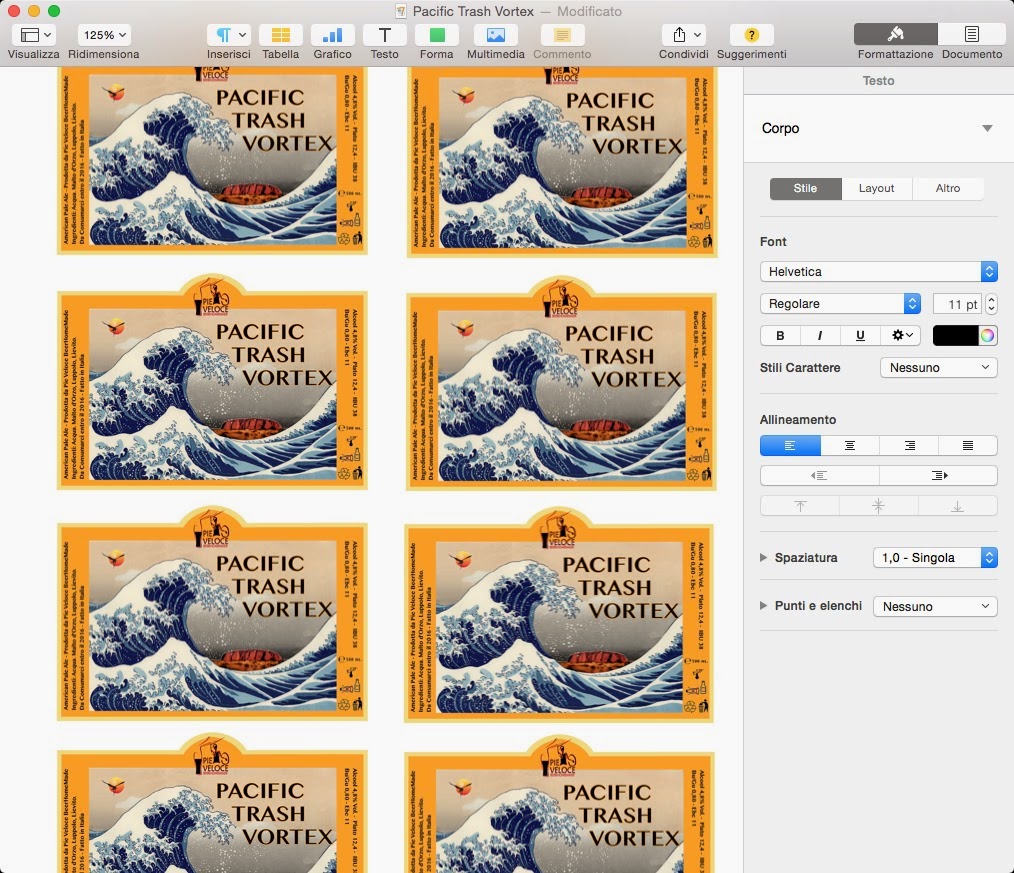Click the Ridimensiona zoom label

point(103,54)
